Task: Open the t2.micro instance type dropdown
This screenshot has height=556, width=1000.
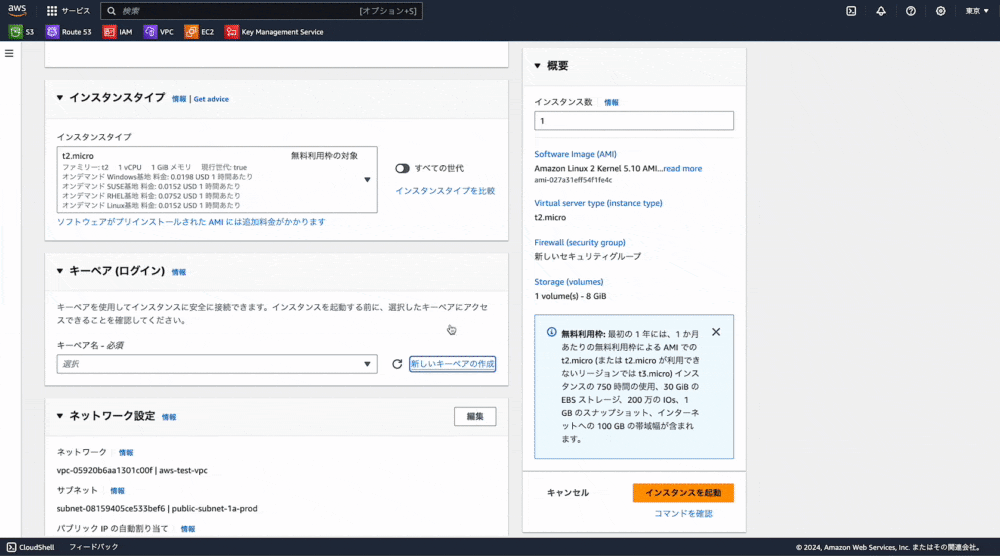Action: tap(217, 180)
